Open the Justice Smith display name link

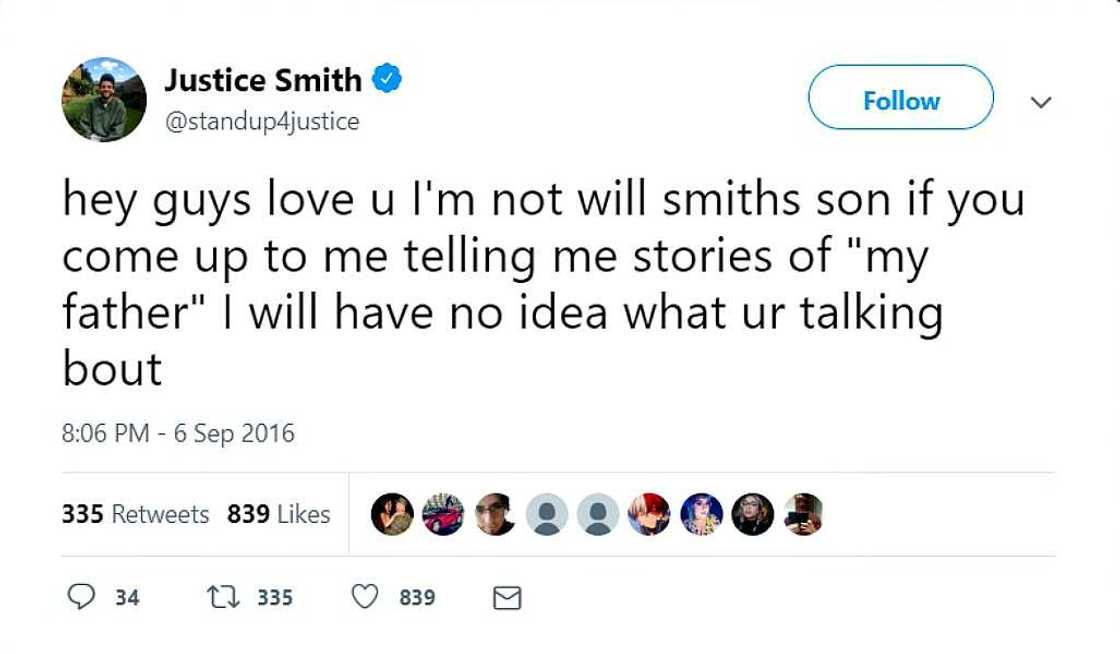tap(263, 78)
